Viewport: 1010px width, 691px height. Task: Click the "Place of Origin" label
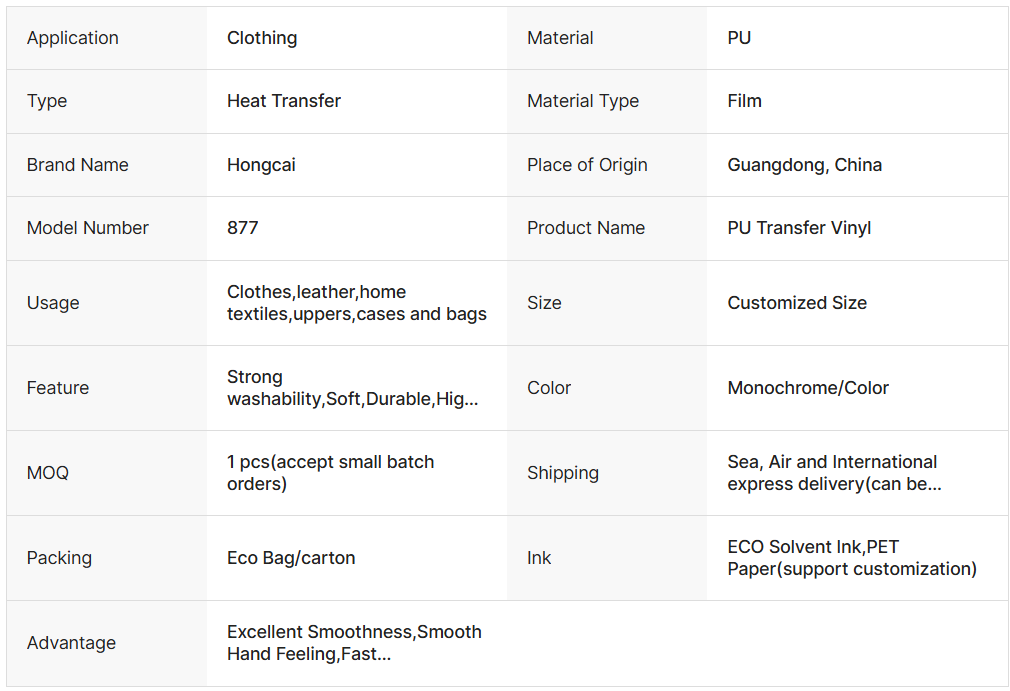coord(587,165)
